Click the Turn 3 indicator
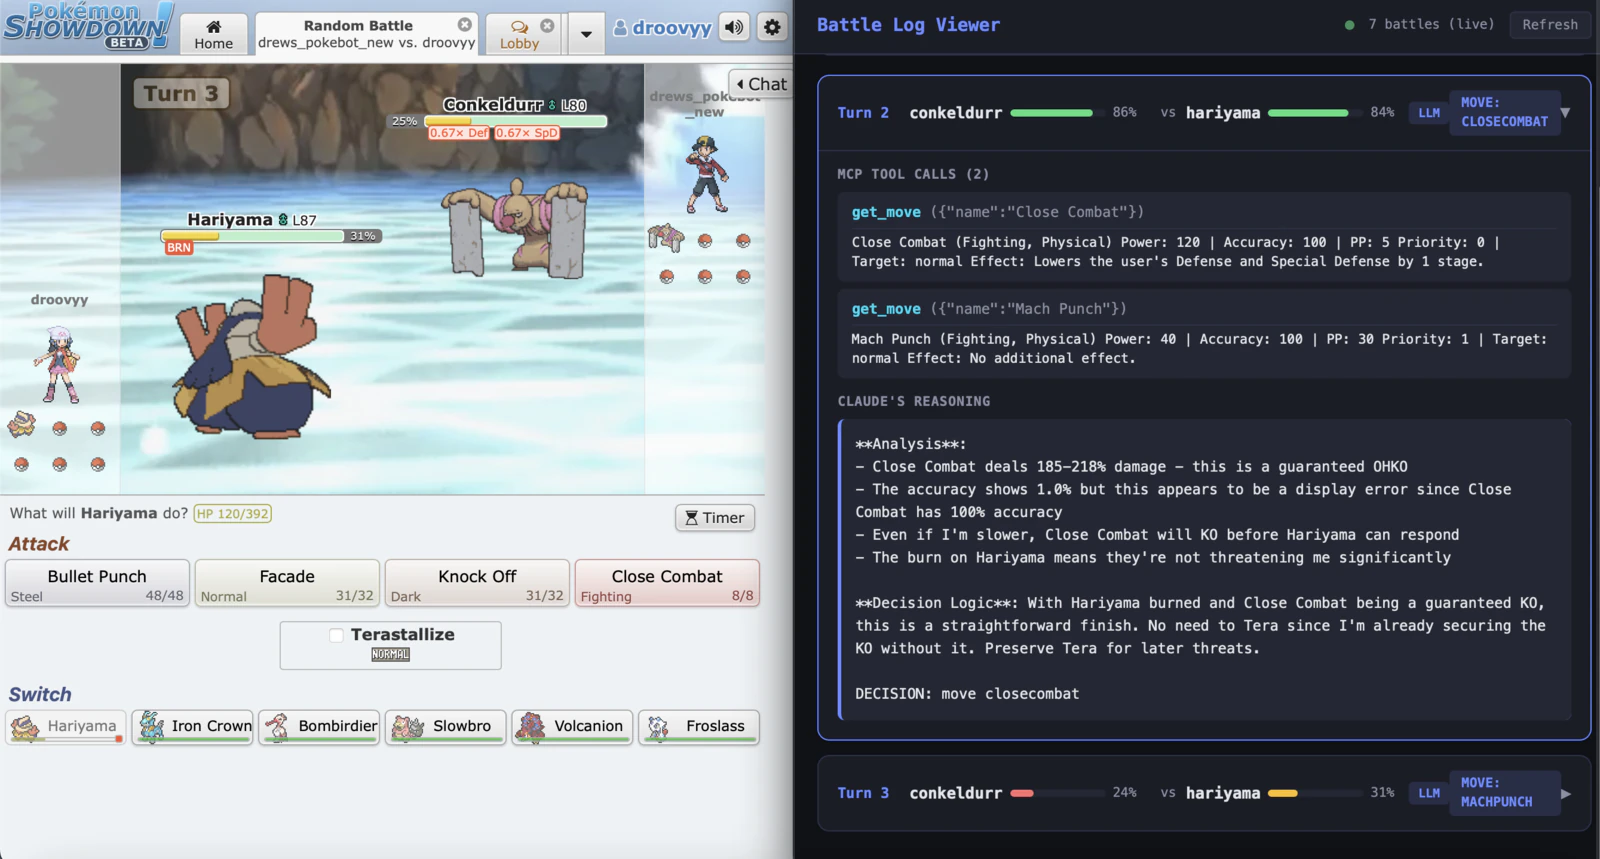The height and width of the screenshot is (859, 1600). point(181,93)
